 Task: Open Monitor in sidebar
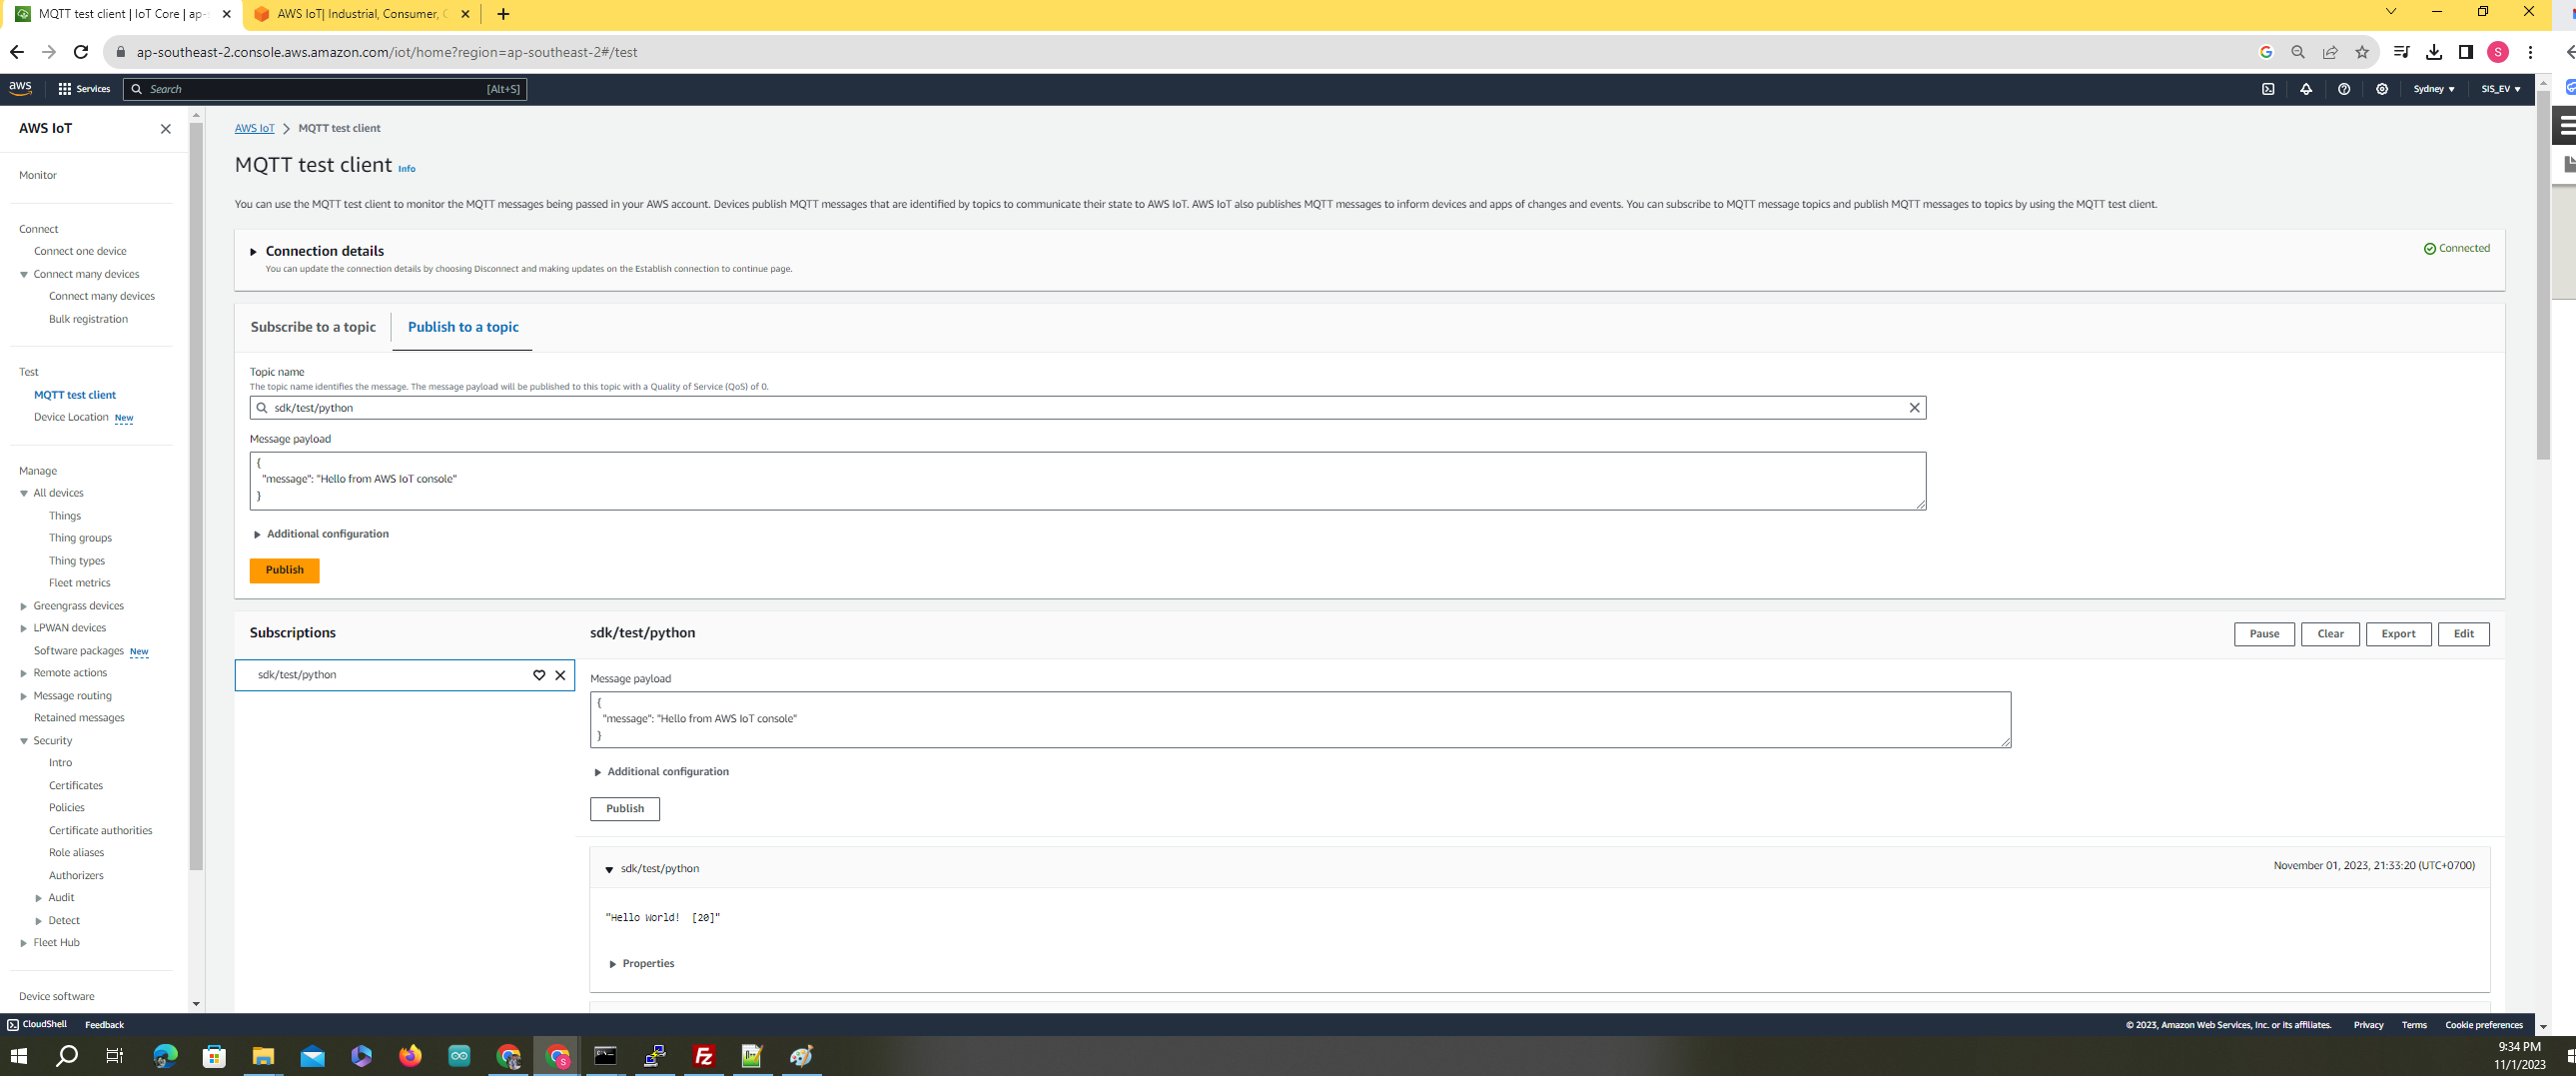38,175
